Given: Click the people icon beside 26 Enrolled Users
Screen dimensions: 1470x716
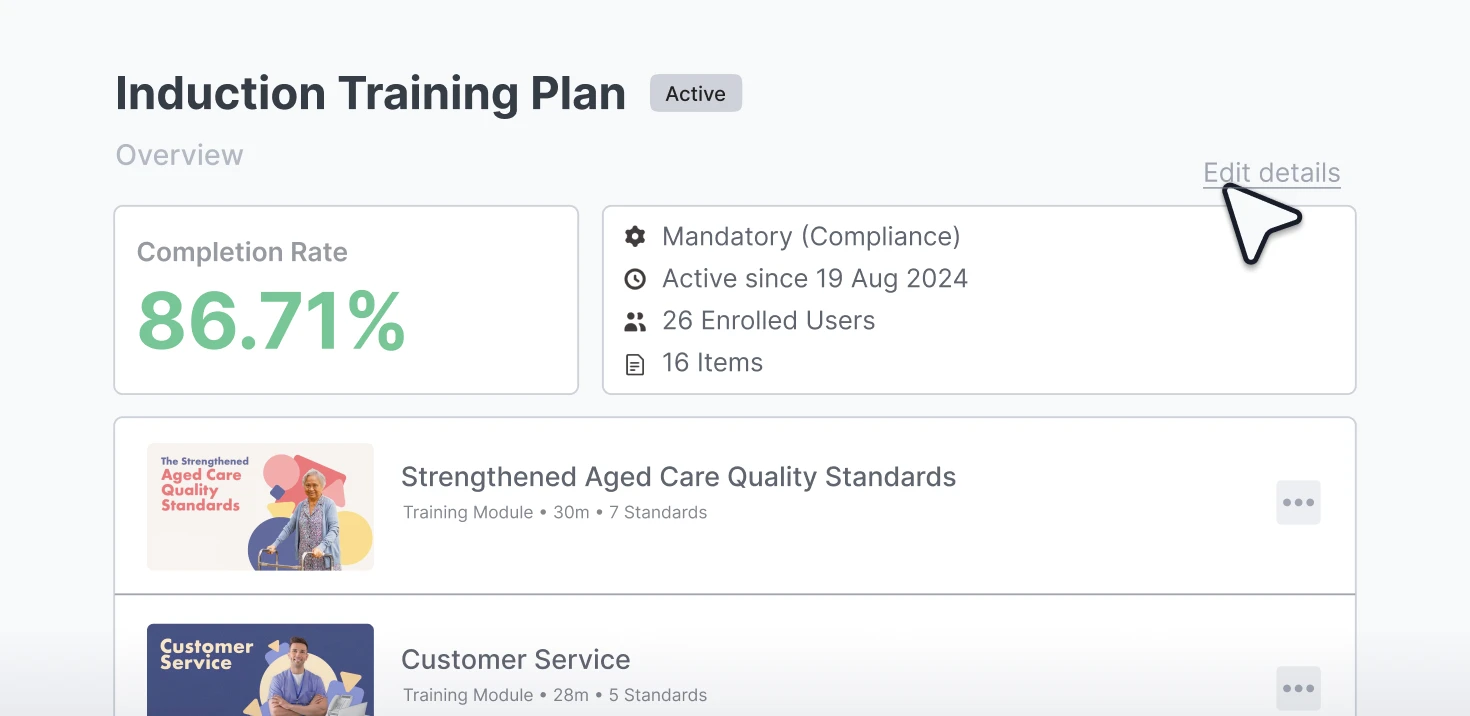Looking at the screenshot, I should (635, 321).
